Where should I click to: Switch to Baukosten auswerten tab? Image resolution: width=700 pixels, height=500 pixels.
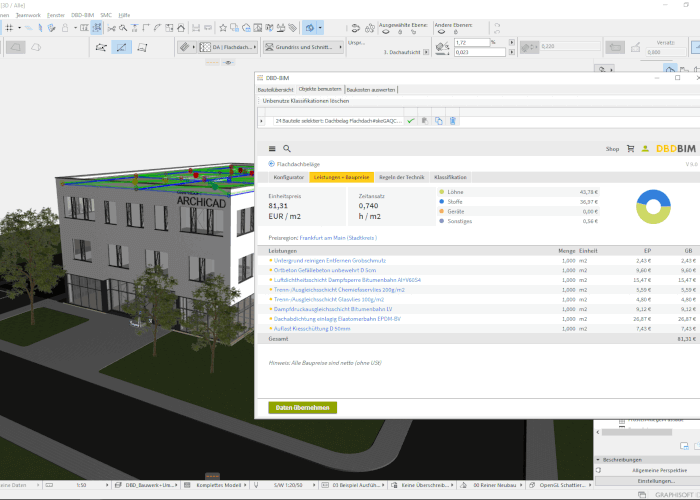click(x=371, y=90)
